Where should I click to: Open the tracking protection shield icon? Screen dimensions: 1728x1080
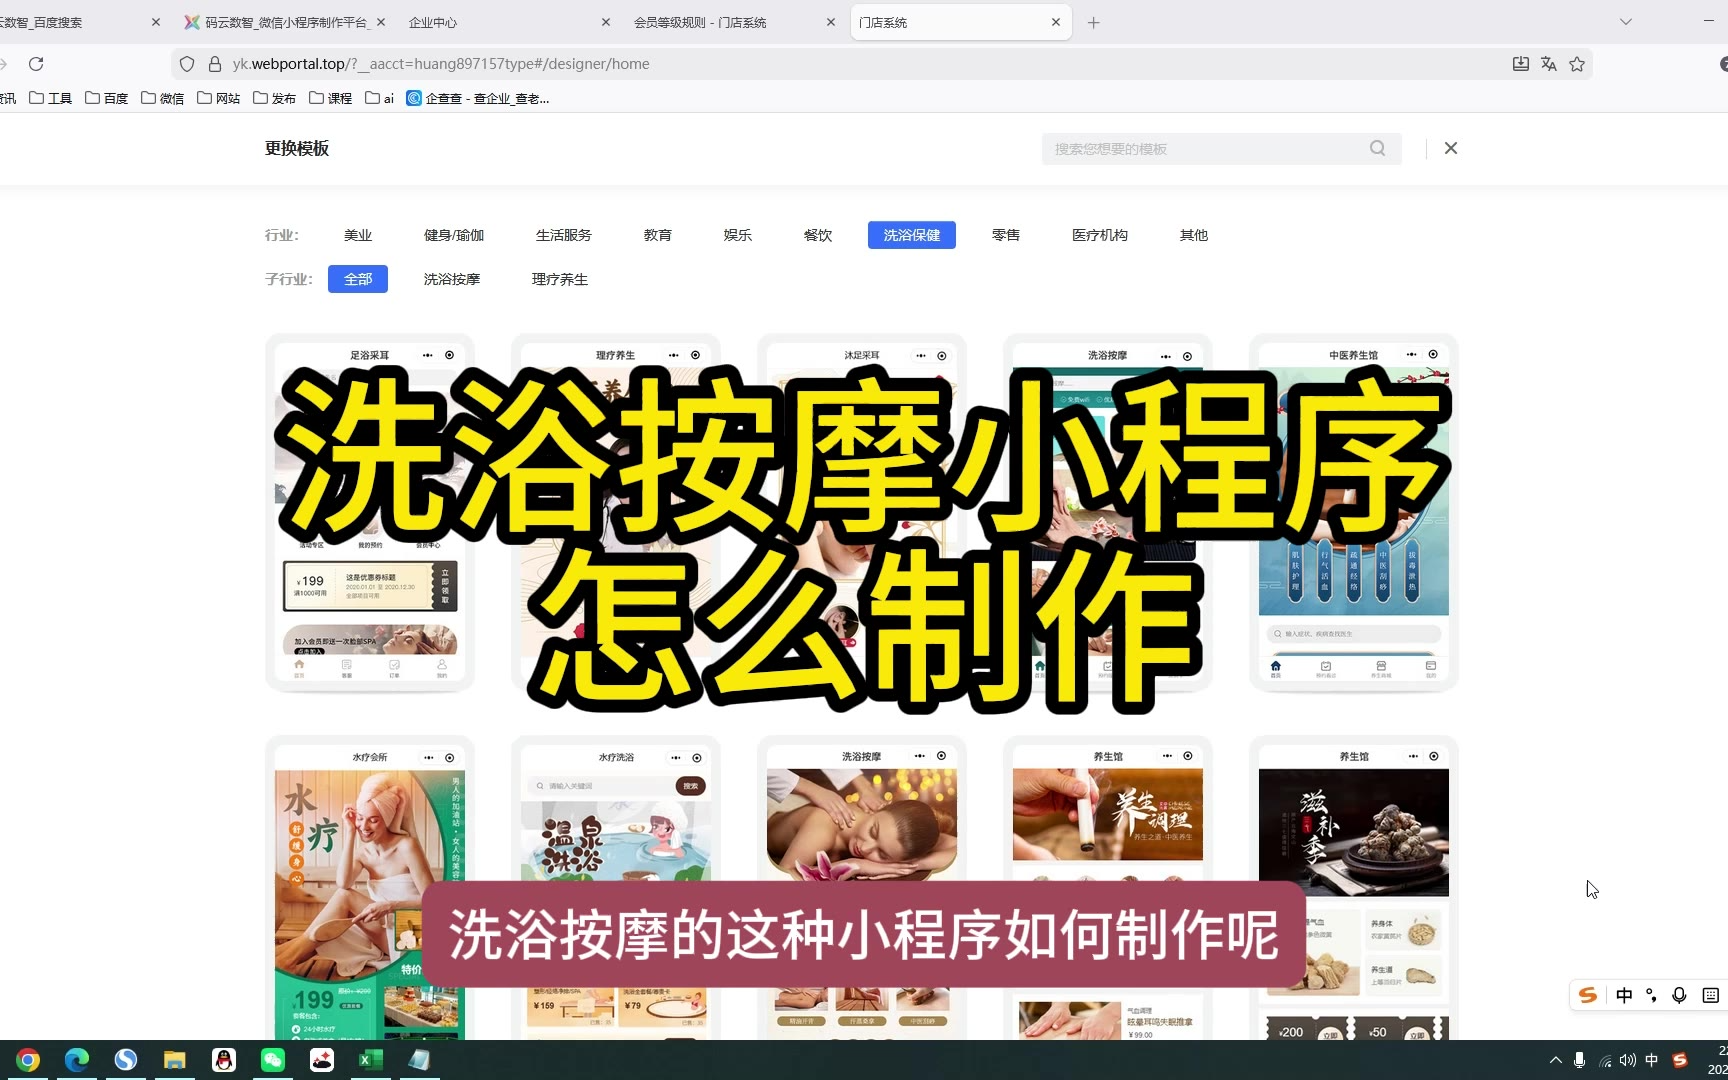[187, 64]
